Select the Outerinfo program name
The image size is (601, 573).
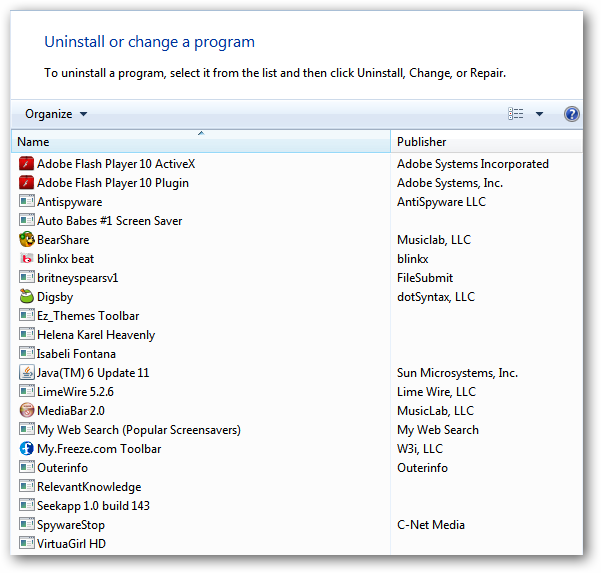(x=62, y=468)
